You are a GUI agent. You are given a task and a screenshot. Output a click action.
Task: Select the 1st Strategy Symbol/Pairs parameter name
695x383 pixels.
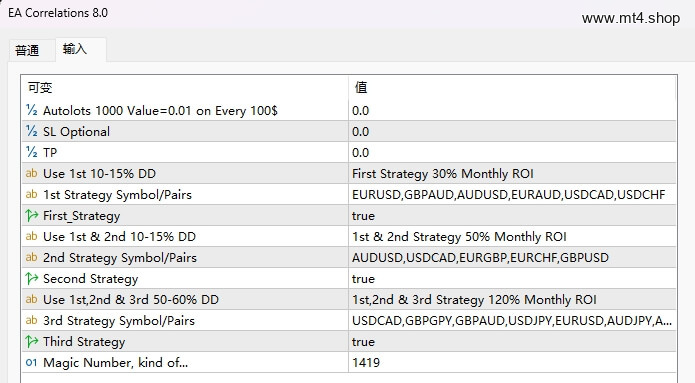tap(117, 195)
